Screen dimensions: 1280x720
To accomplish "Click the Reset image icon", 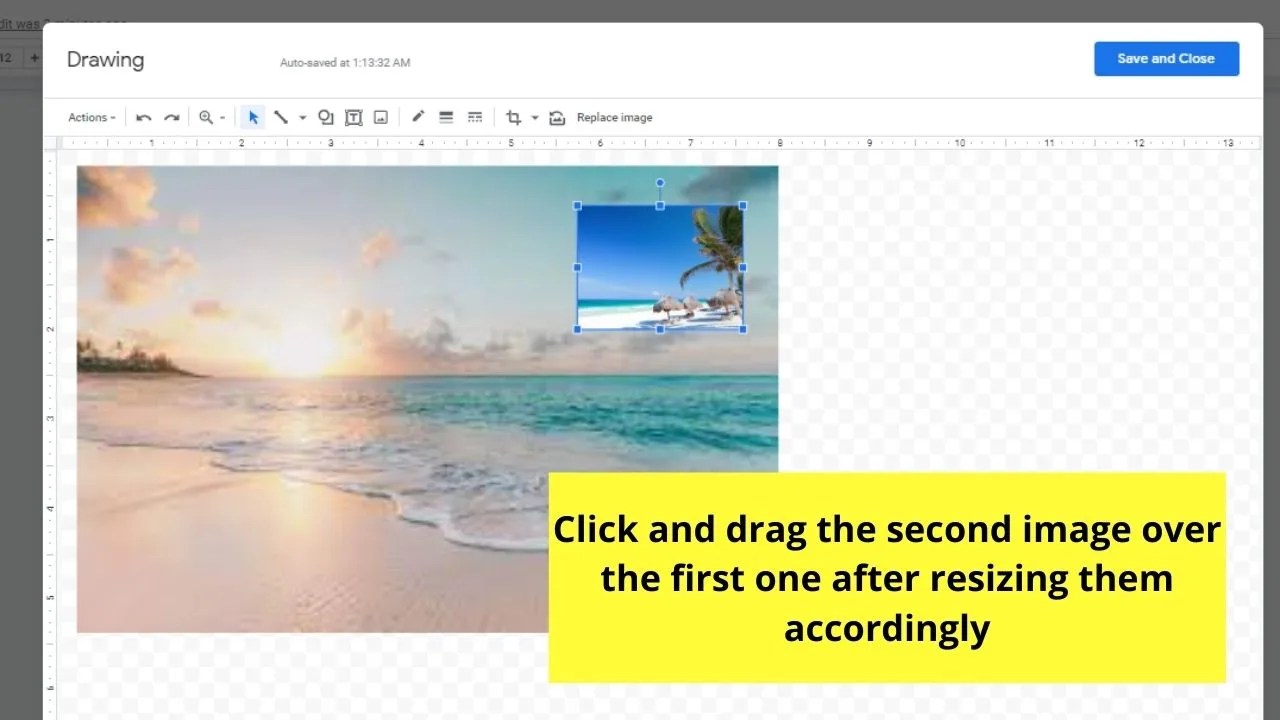I will [x=557, y=117].
